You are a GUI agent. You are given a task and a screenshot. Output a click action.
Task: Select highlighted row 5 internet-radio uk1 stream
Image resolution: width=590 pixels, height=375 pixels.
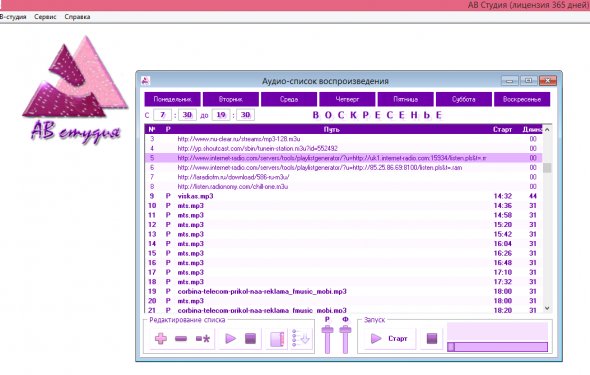click(343, 158)
